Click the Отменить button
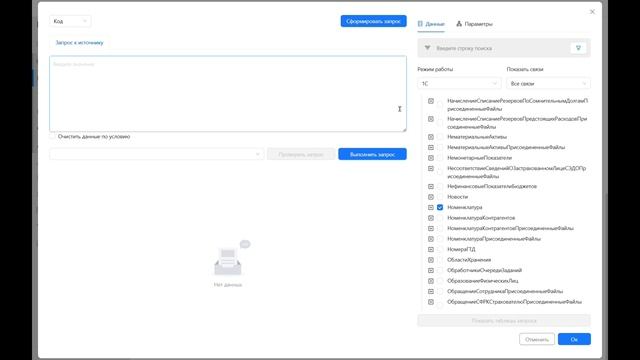The height and width of the screenshot is (360, 640). pyautogui.click(x=537, y=339)
